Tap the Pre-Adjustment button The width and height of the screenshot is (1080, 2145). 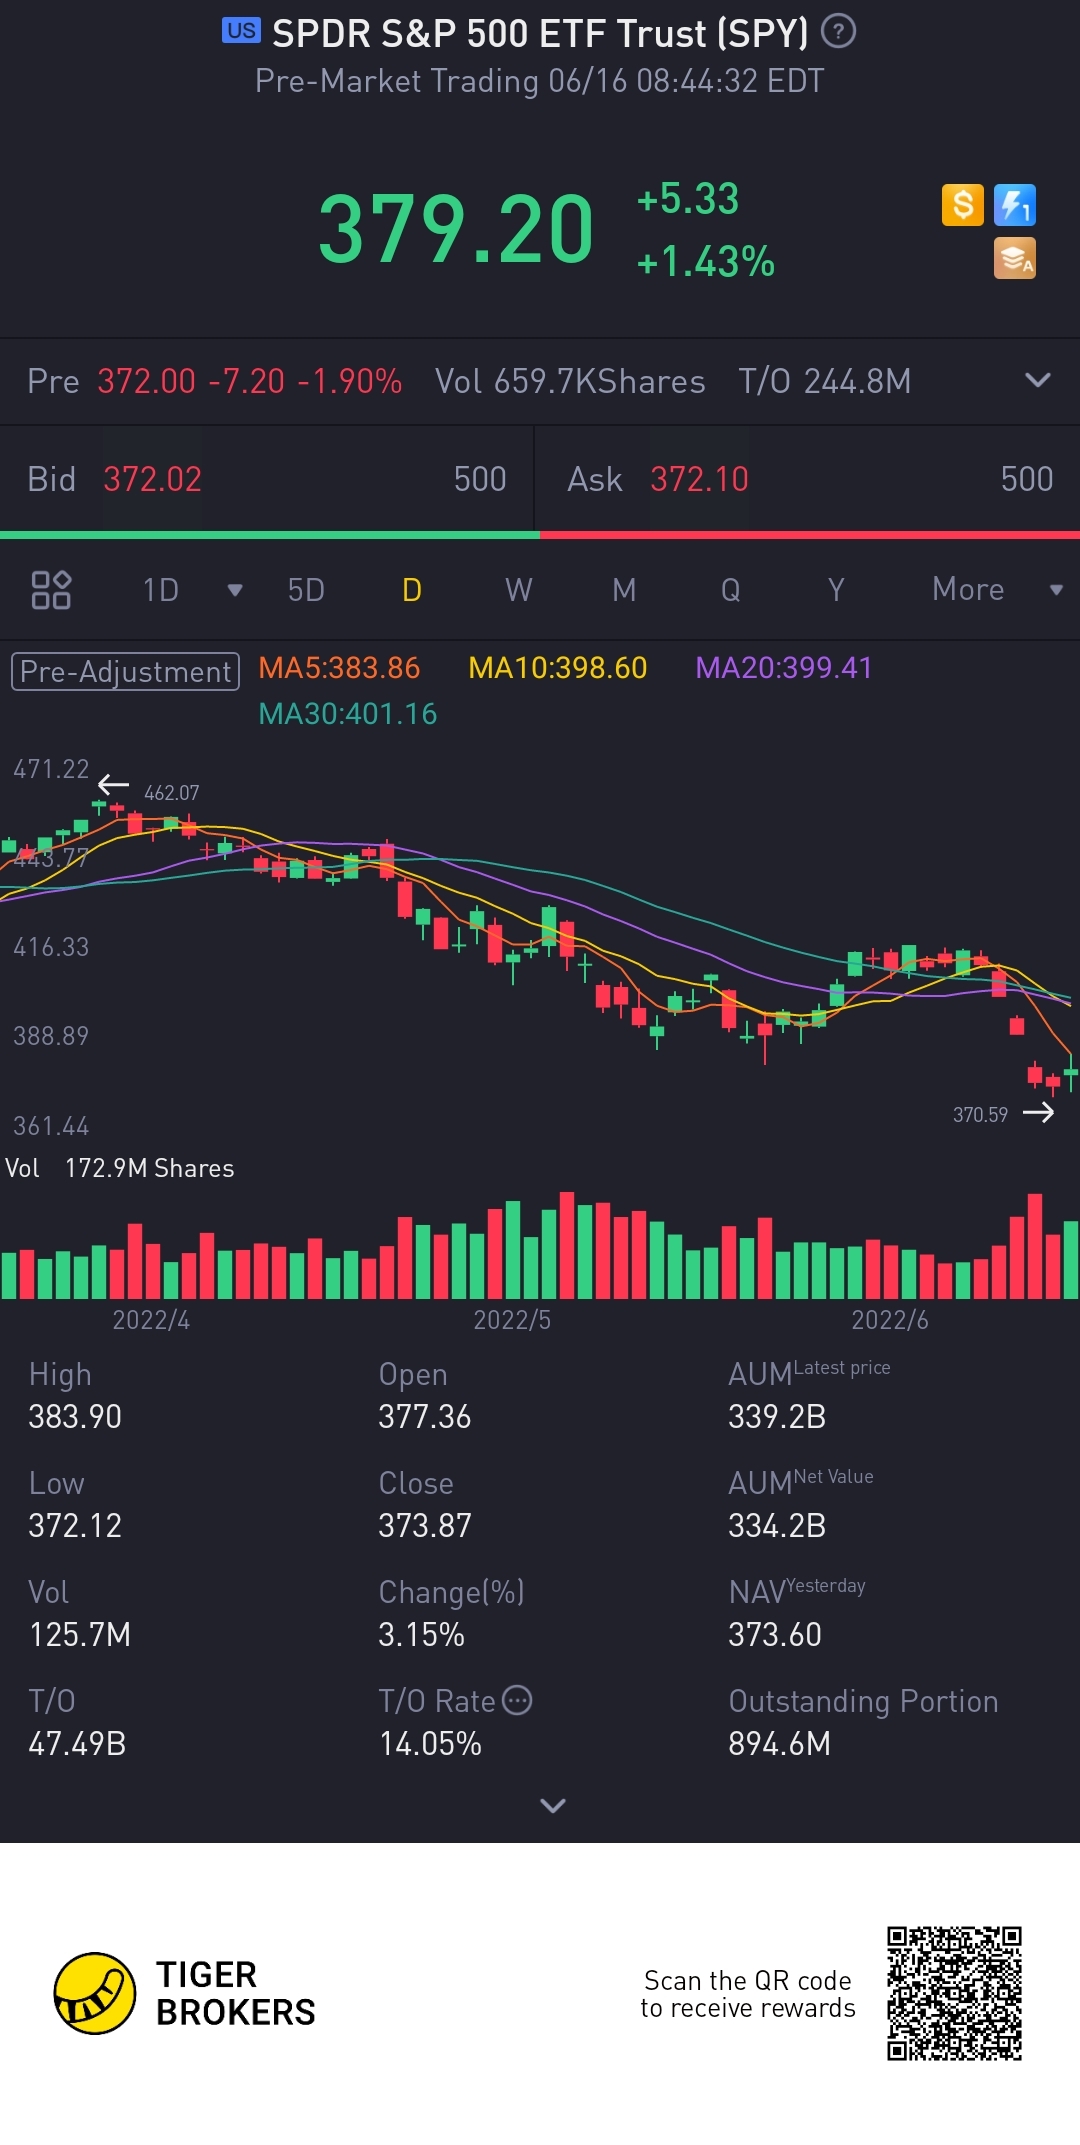125,671
